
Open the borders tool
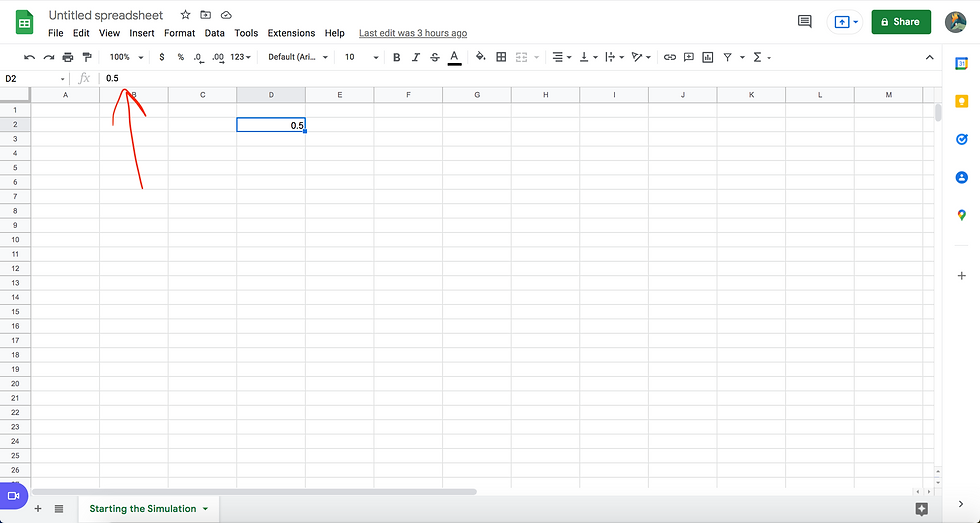click(501, 57)
